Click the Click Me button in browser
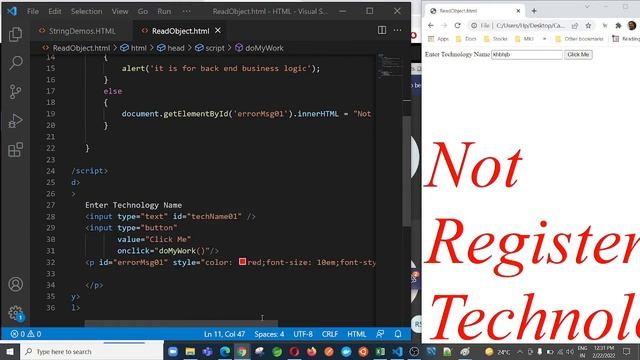 578,54
